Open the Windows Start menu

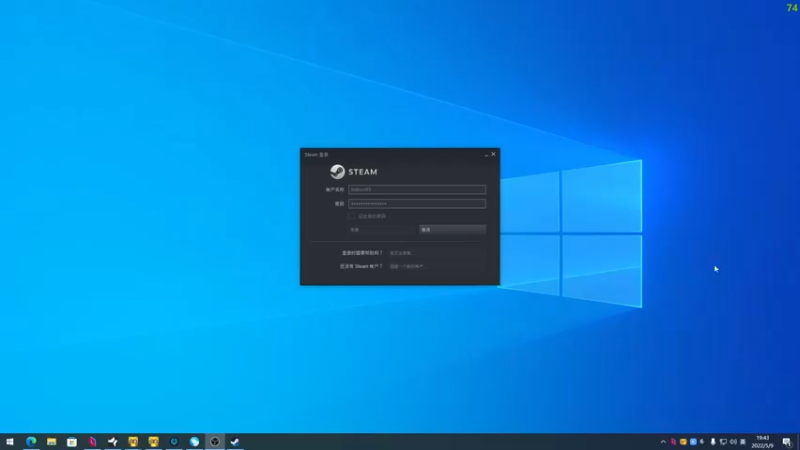coord(10,442)
